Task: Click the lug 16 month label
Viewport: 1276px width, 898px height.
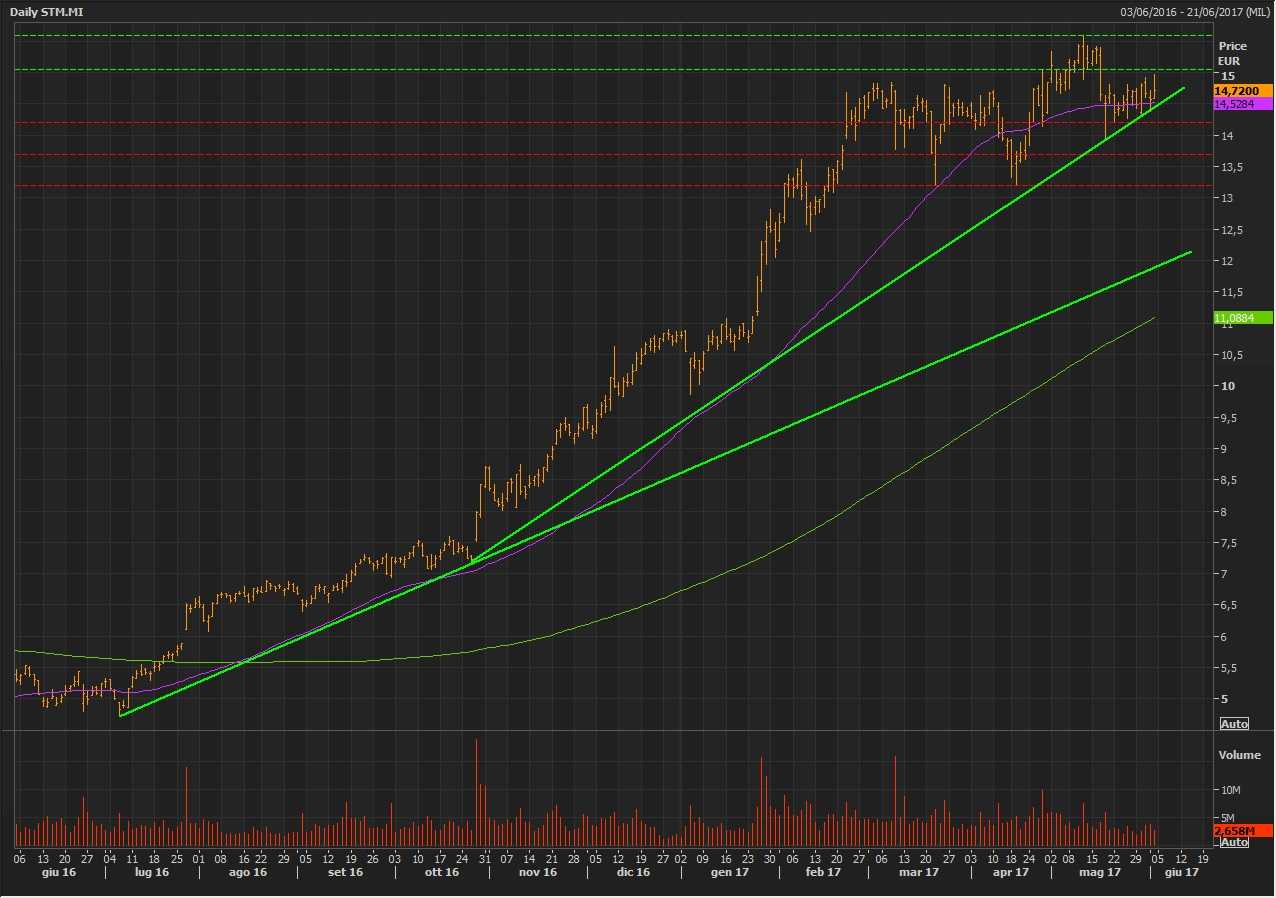Action: click(x=151, y=873)
